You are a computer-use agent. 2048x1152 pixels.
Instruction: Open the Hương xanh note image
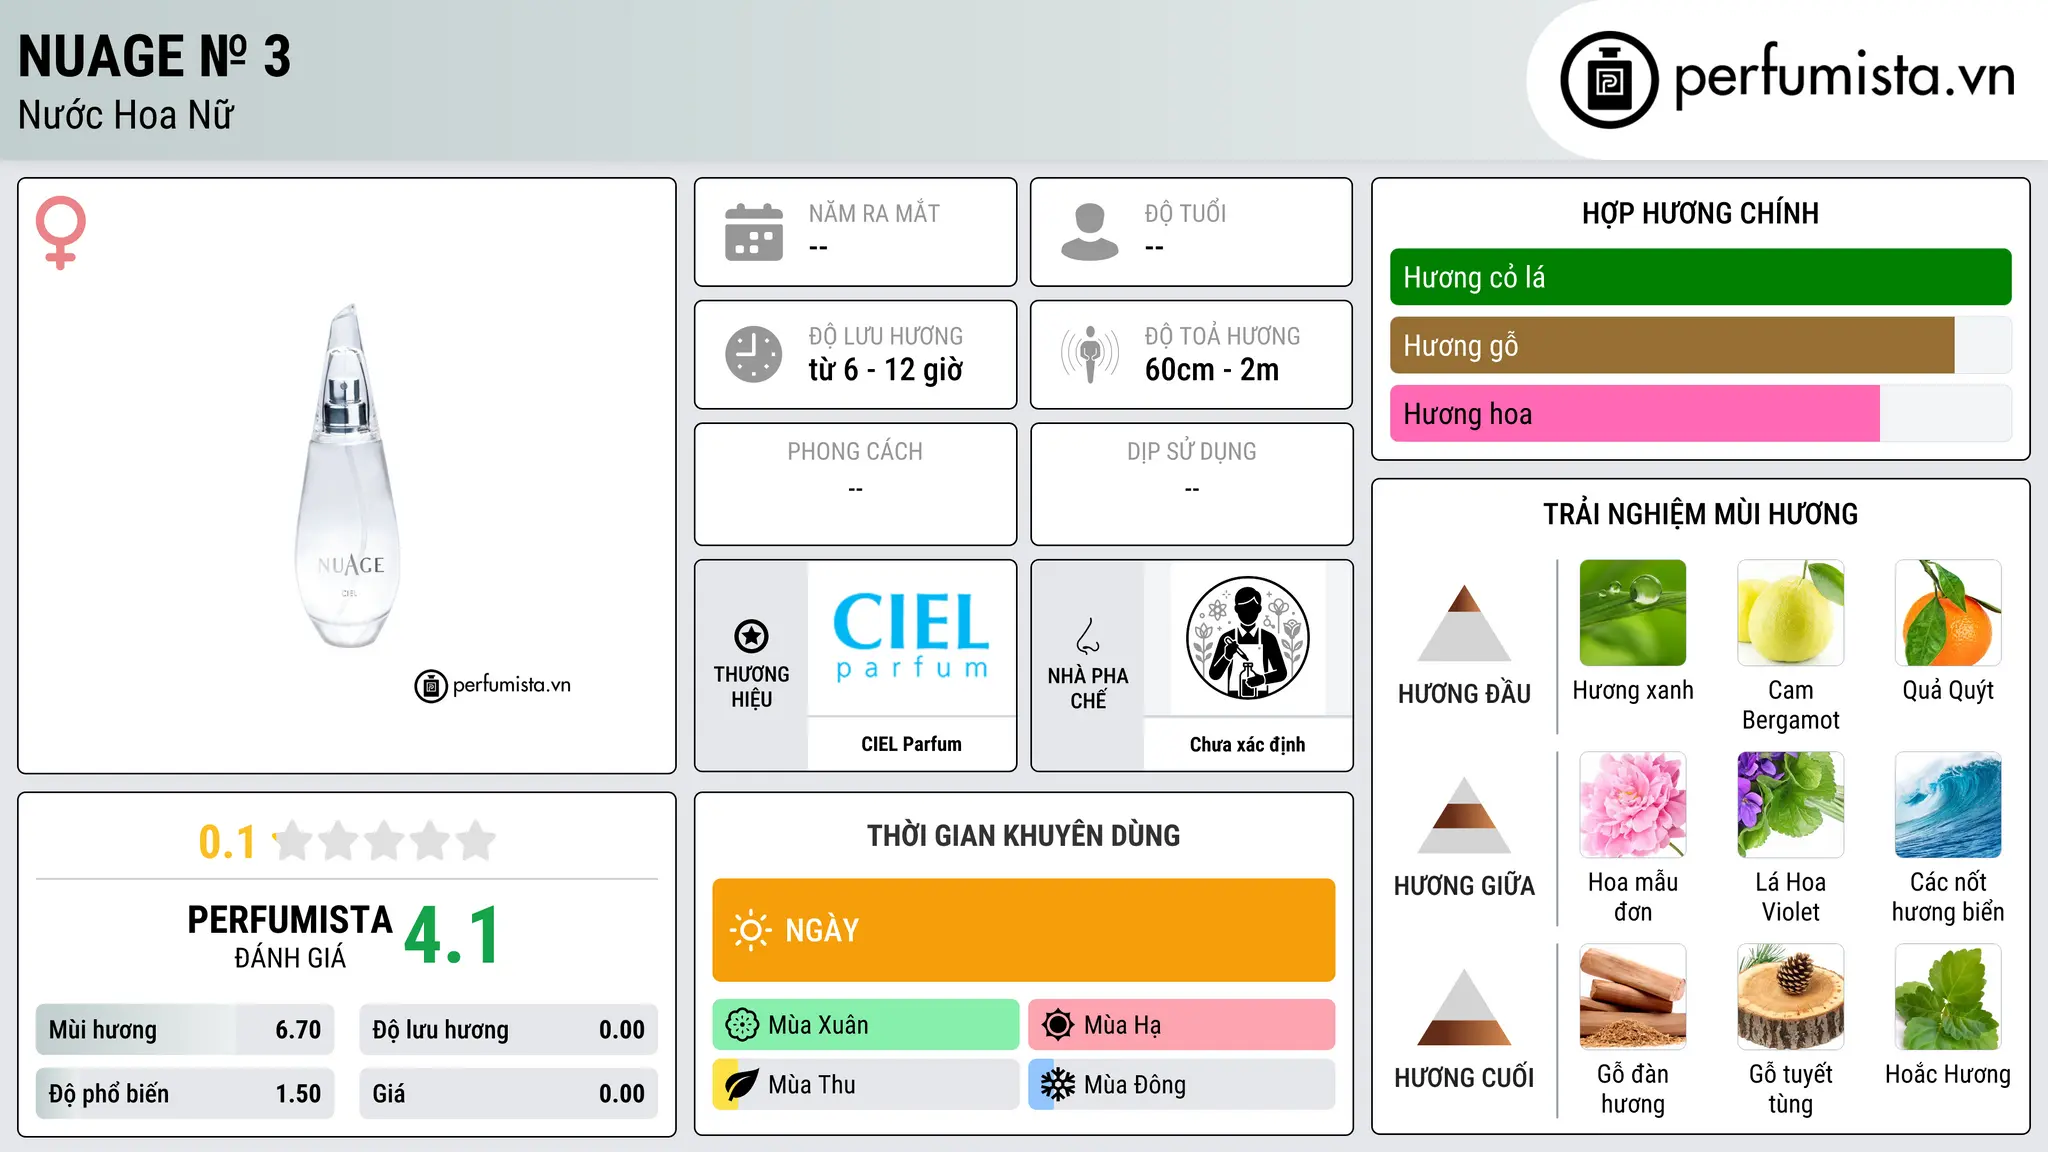(x=1633, y=613)
